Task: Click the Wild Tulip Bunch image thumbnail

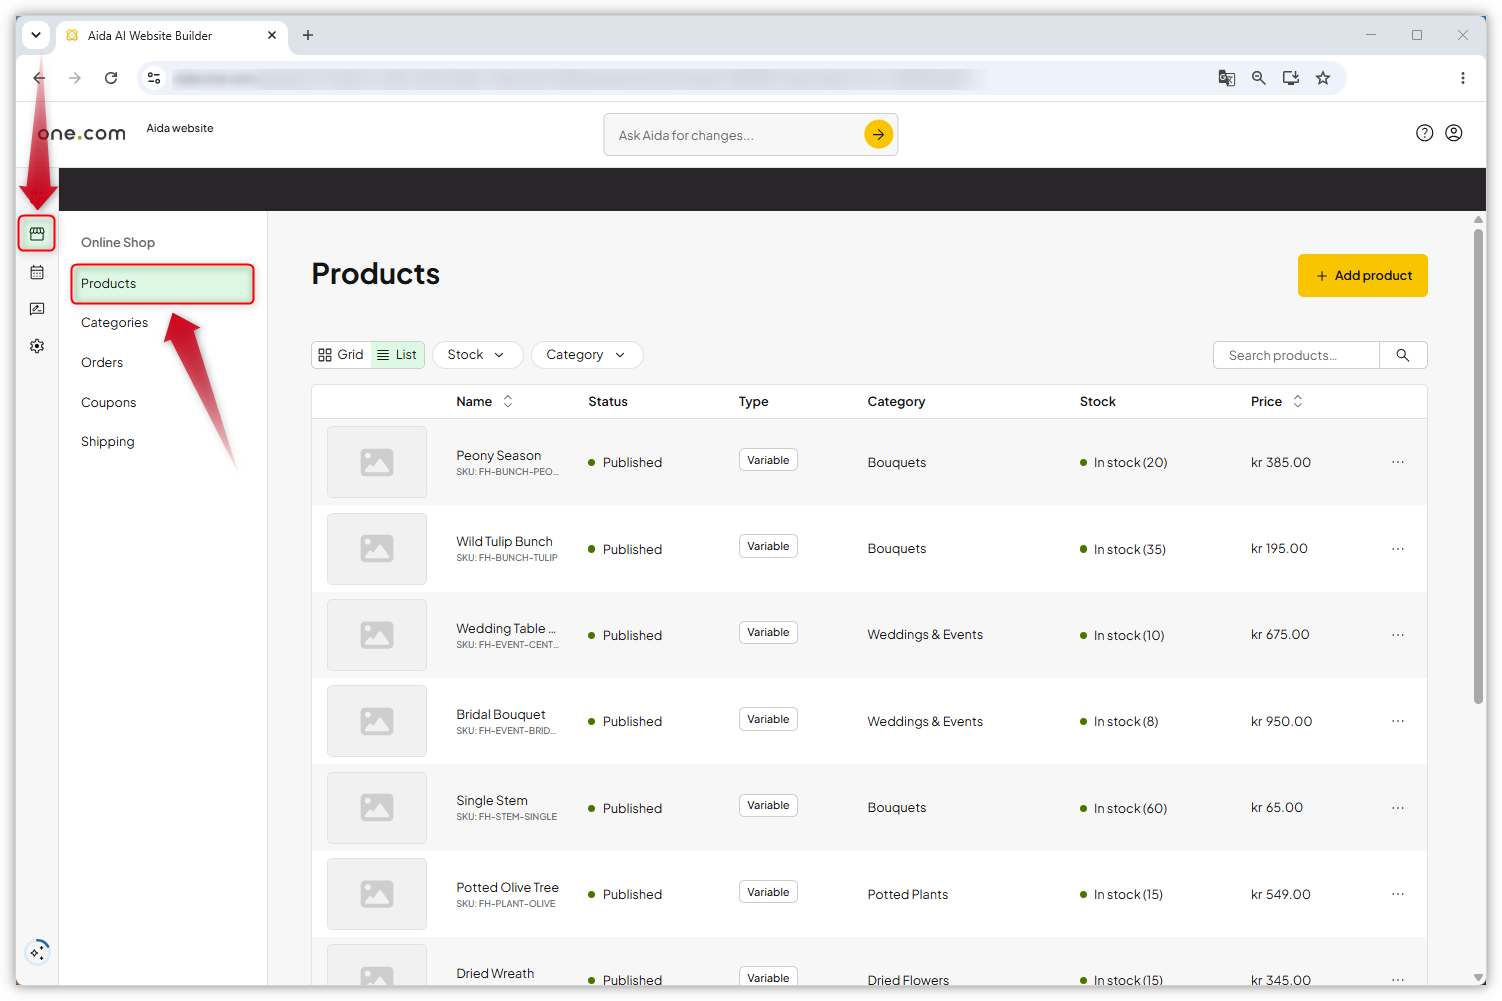Action: (x=377, y=549)
